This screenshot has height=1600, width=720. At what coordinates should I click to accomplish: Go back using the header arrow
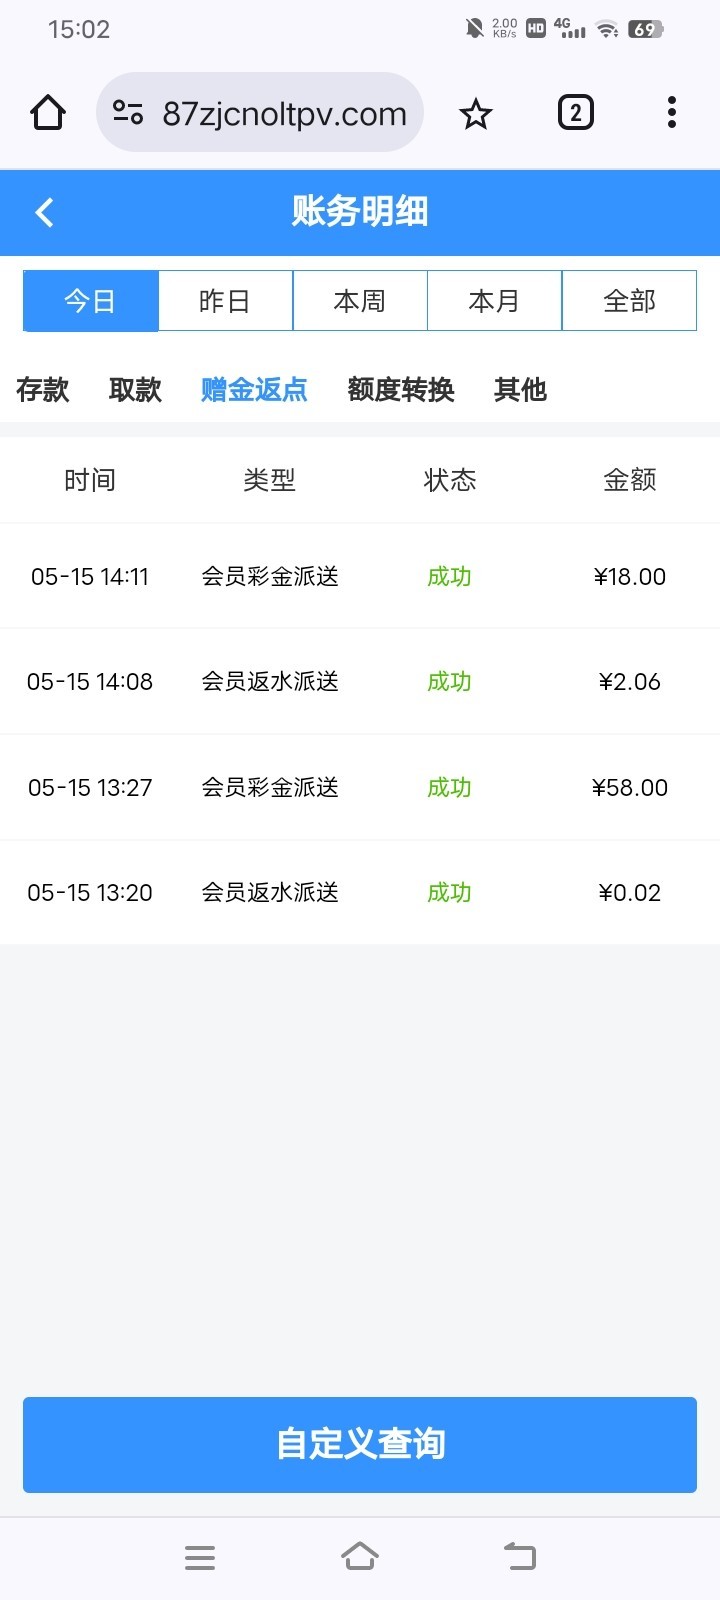coord(44,212)
